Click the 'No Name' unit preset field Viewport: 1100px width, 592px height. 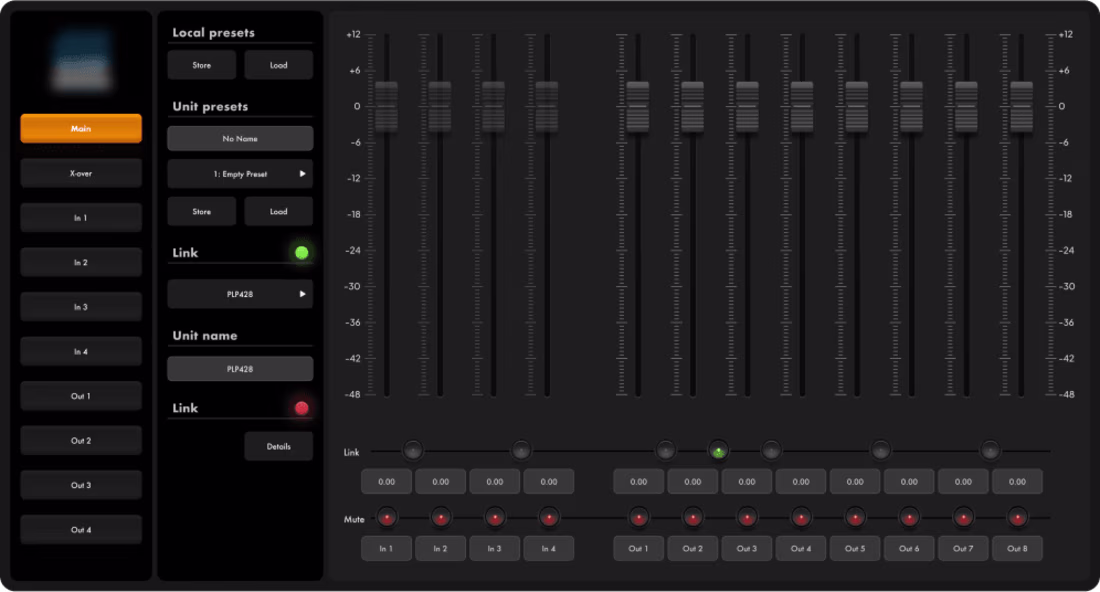tap(240, 138)
